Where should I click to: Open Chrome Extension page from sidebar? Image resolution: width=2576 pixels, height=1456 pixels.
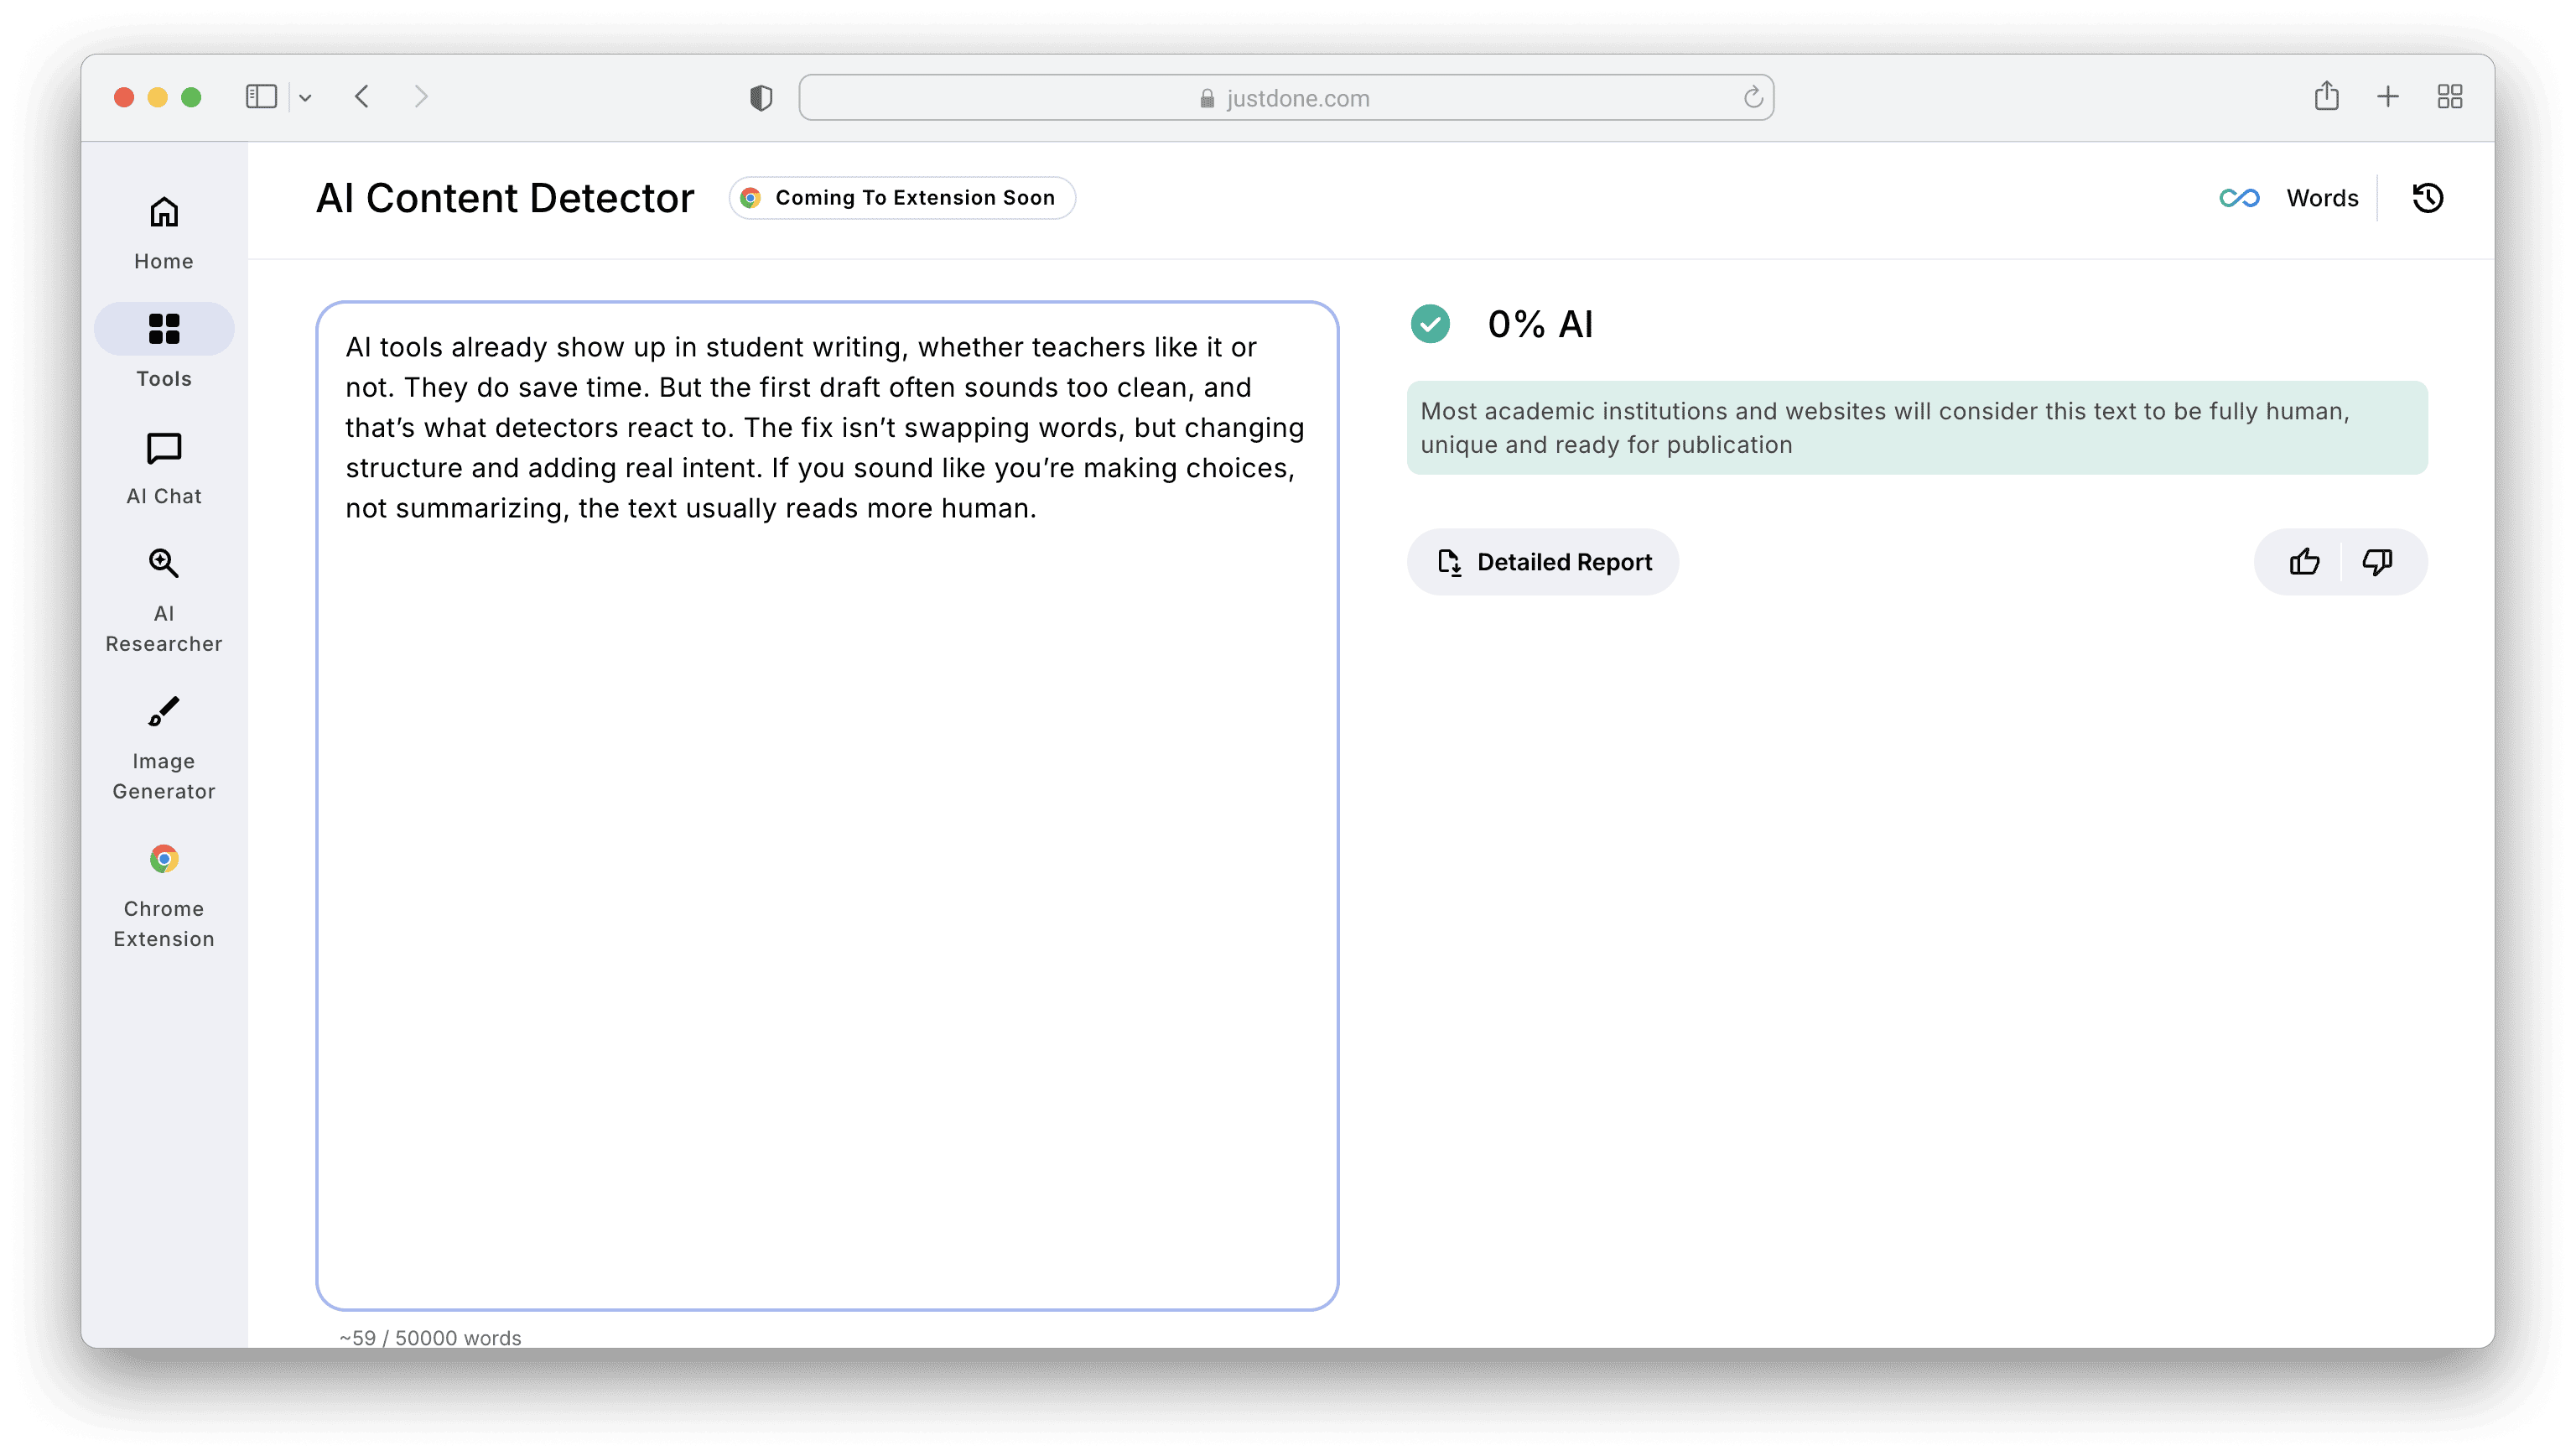(x=164, y=895)
